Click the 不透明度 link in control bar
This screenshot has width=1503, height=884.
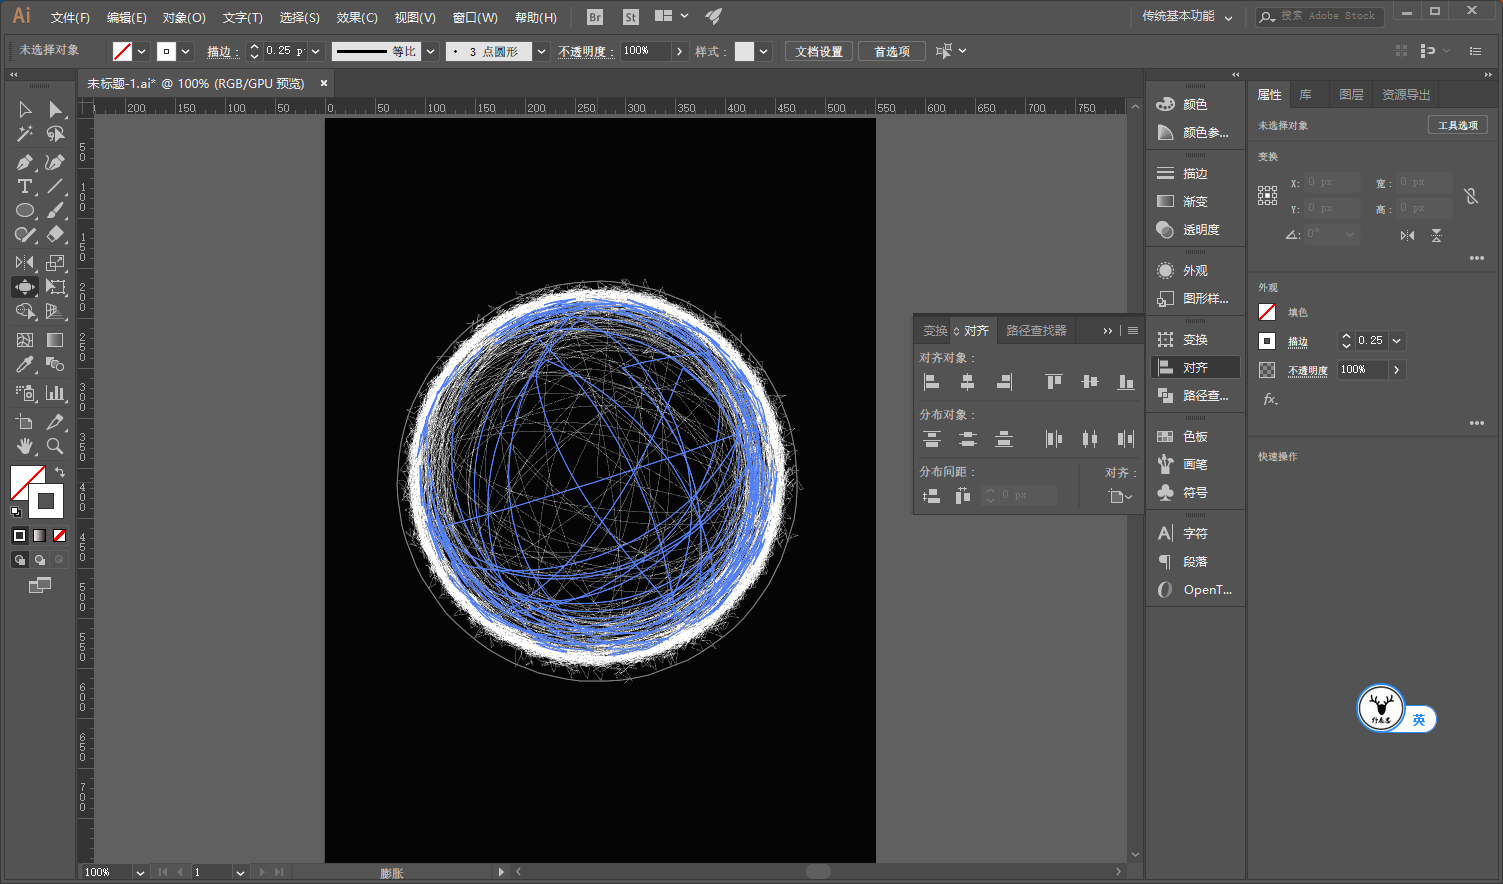pyautogui.click(x=585, y=51)
